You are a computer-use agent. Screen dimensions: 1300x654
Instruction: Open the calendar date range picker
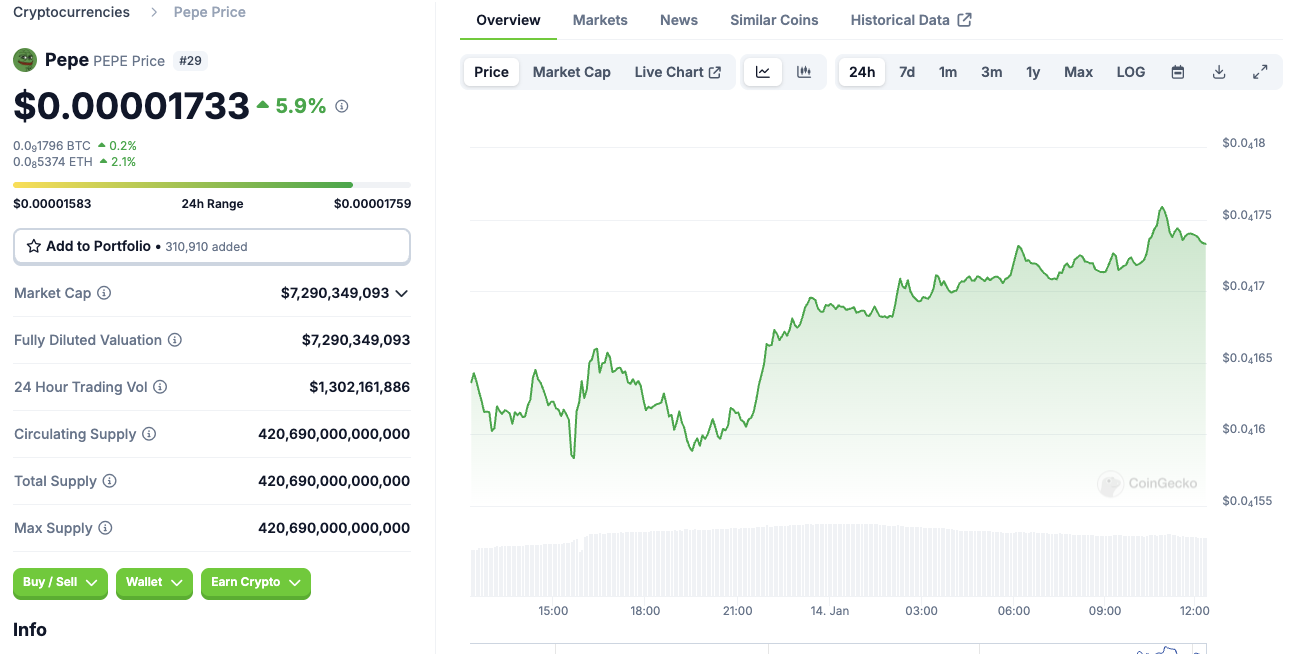pyautogui.click(x=1178, y=72)
